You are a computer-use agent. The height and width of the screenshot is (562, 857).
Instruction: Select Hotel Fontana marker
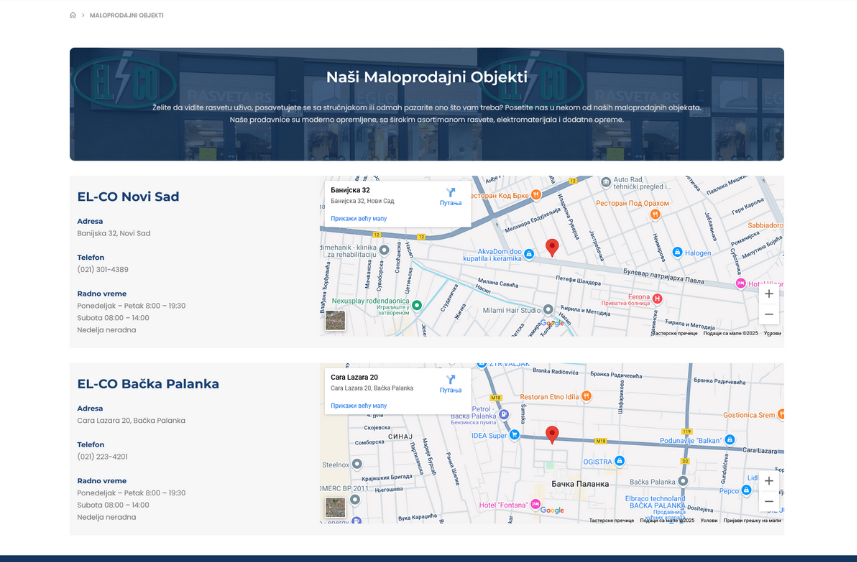pos(536,504)
